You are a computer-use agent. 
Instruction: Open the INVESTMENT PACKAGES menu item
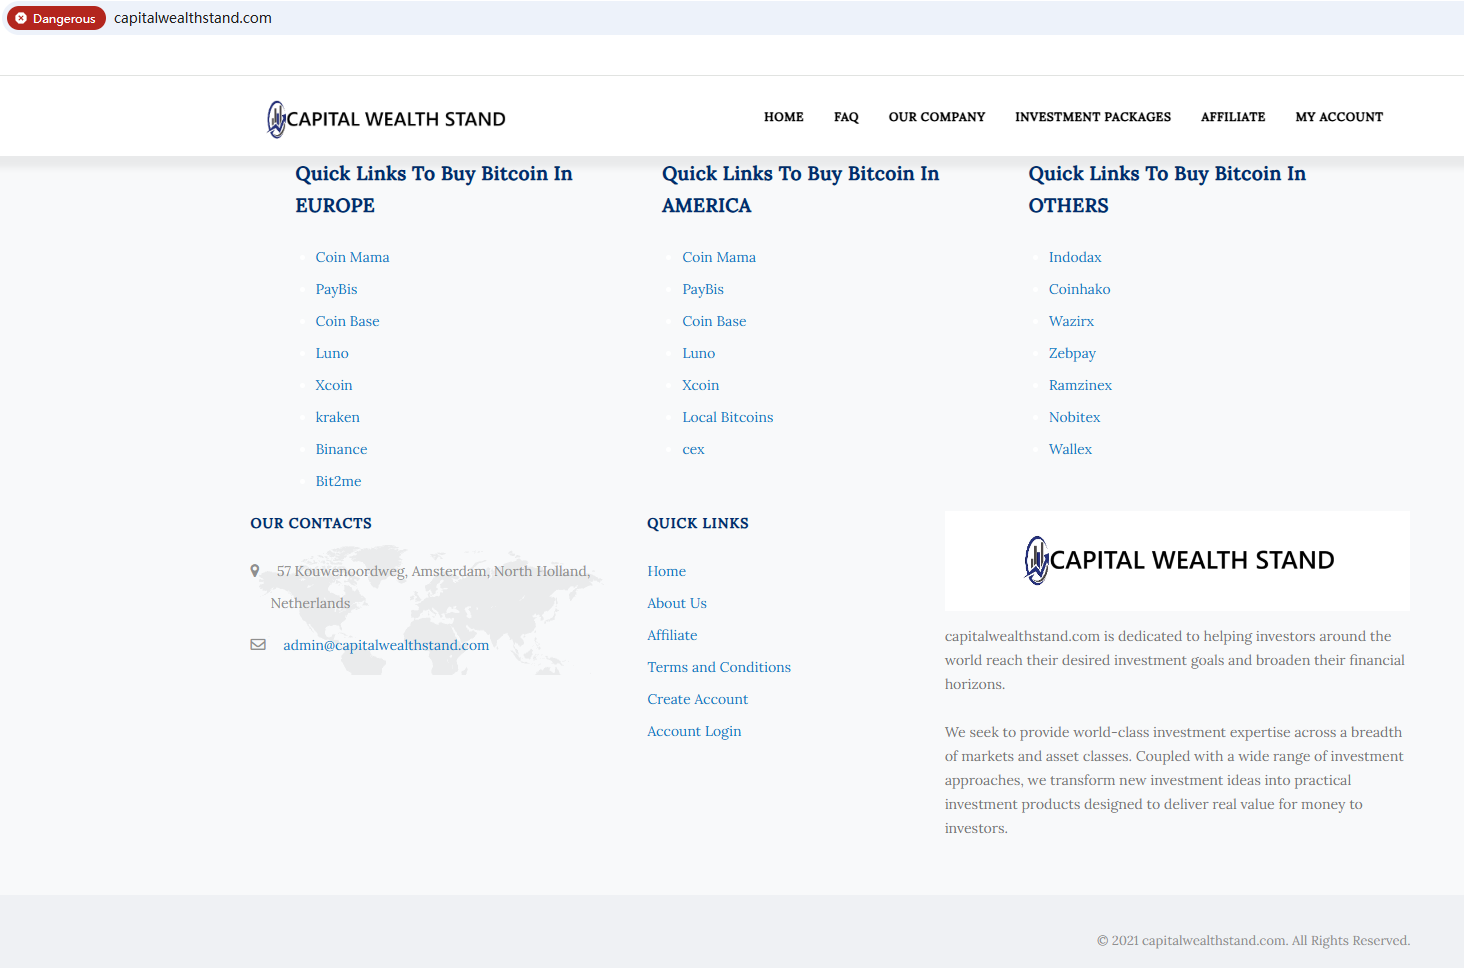pyautogui.click(x=1093, y=117)
